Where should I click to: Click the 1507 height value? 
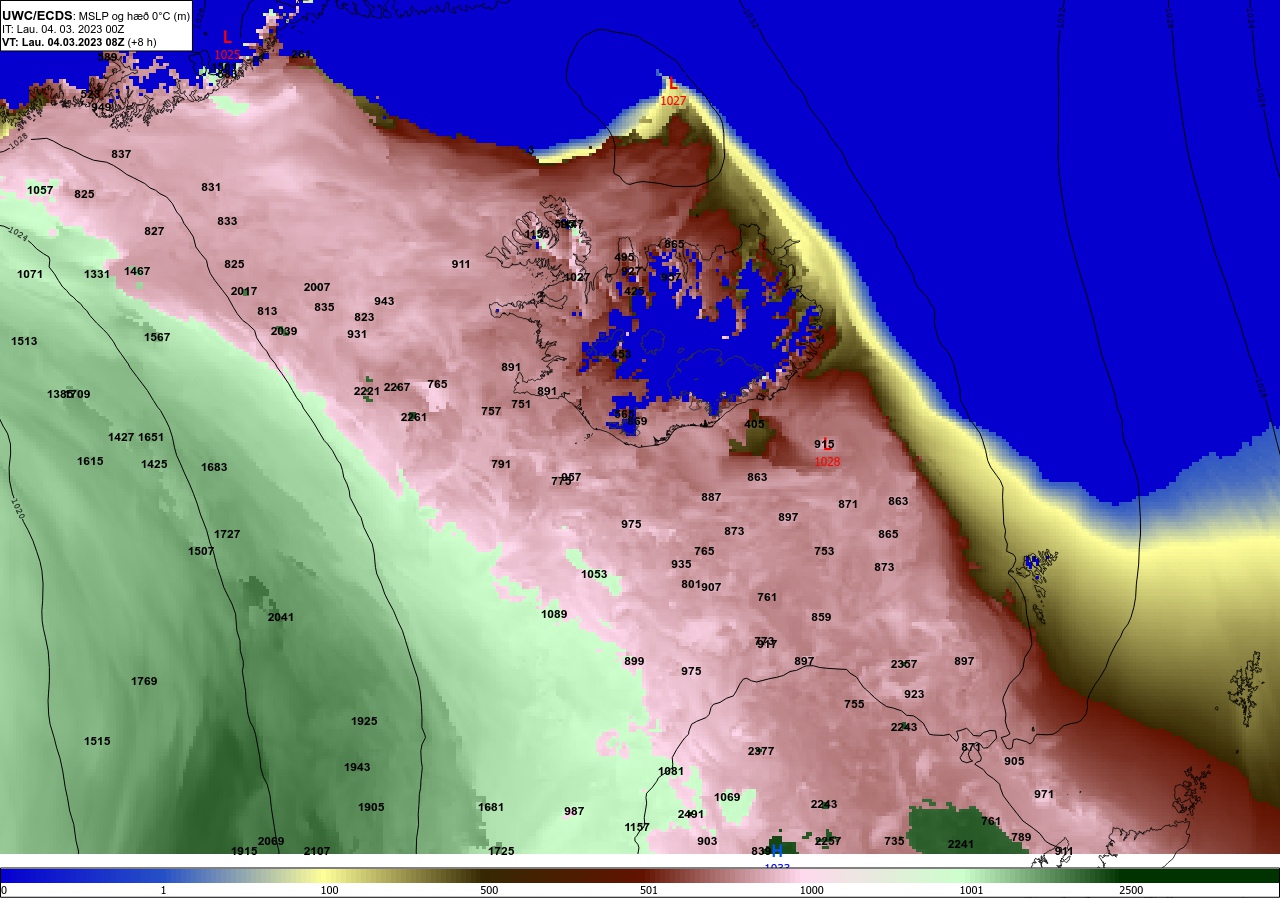201,551
